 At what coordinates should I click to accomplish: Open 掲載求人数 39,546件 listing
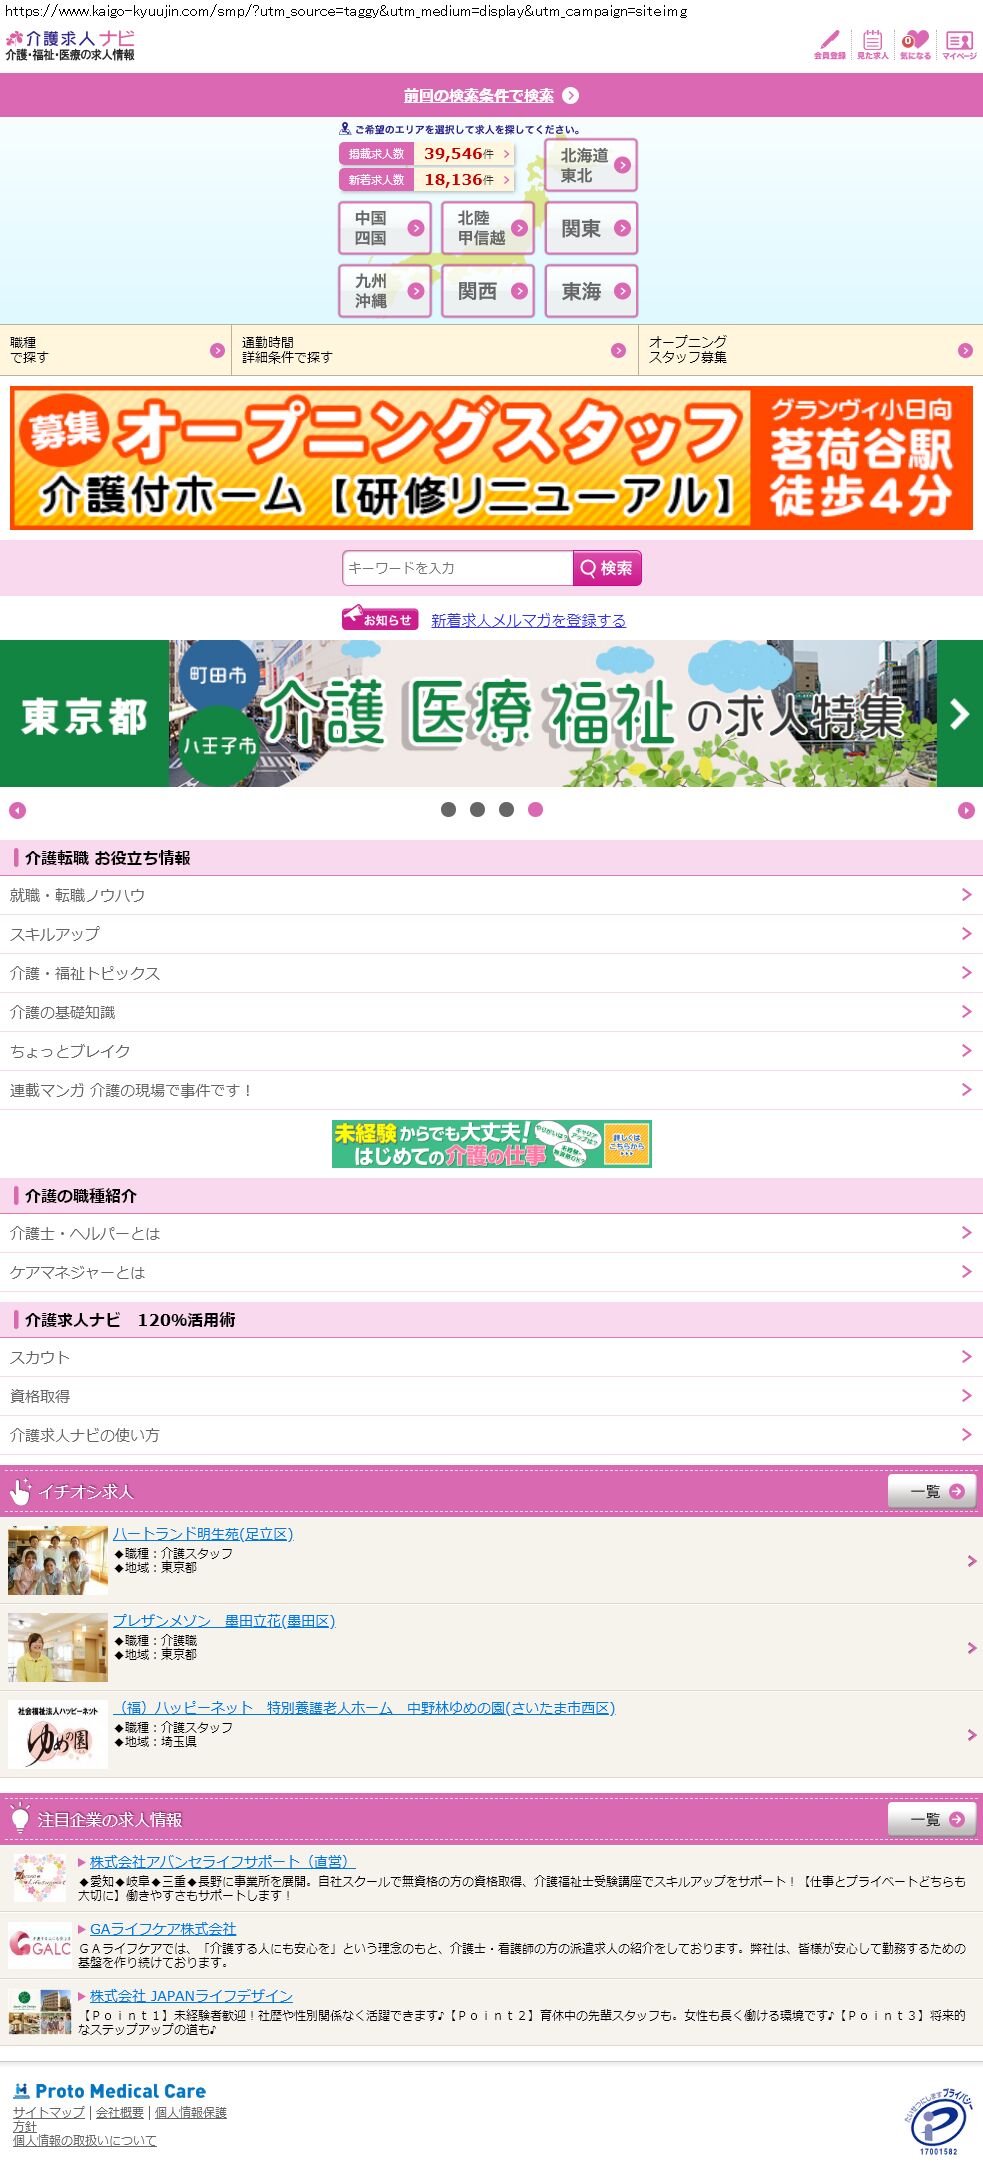427,154
